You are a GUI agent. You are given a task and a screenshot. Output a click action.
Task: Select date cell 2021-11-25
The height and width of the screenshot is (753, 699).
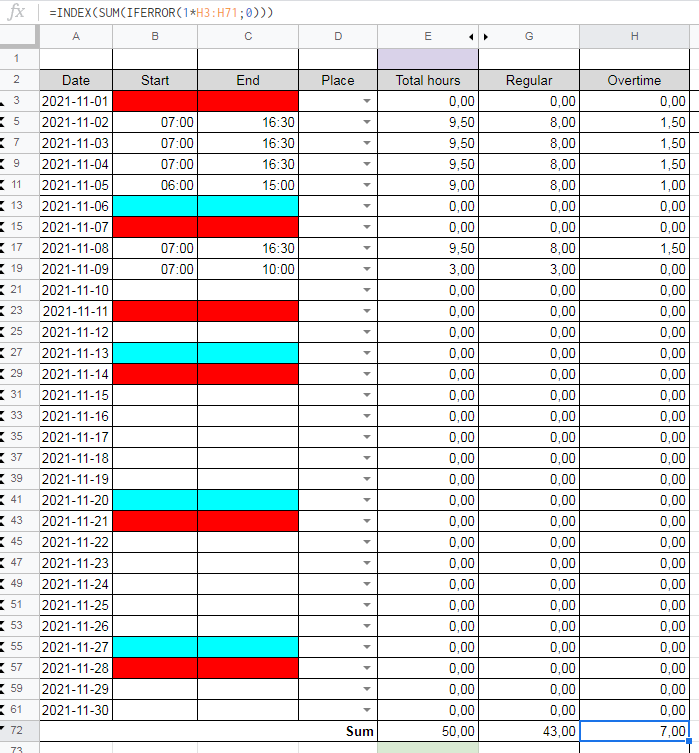click(x=76, y=605)
